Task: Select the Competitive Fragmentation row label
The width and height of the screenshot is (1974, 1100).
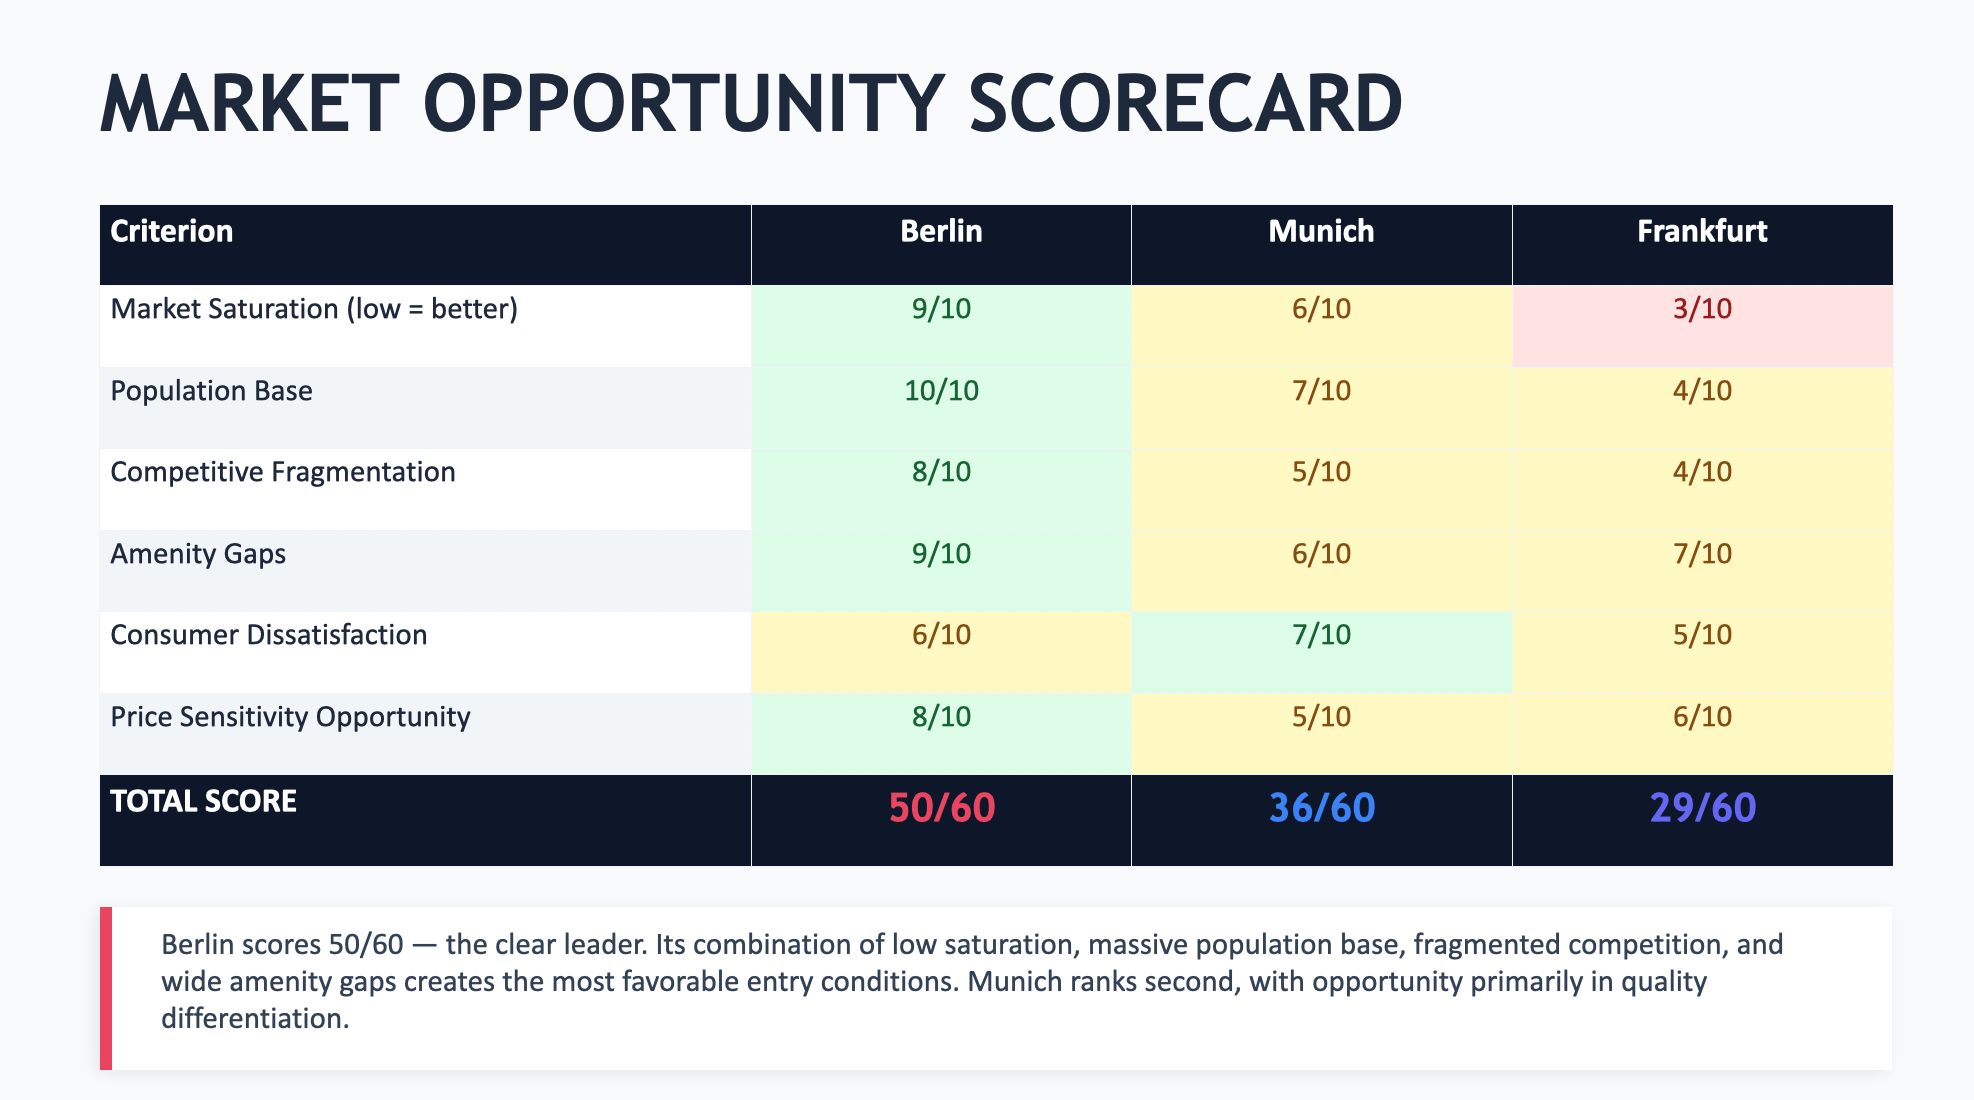Action: (283, 472)
